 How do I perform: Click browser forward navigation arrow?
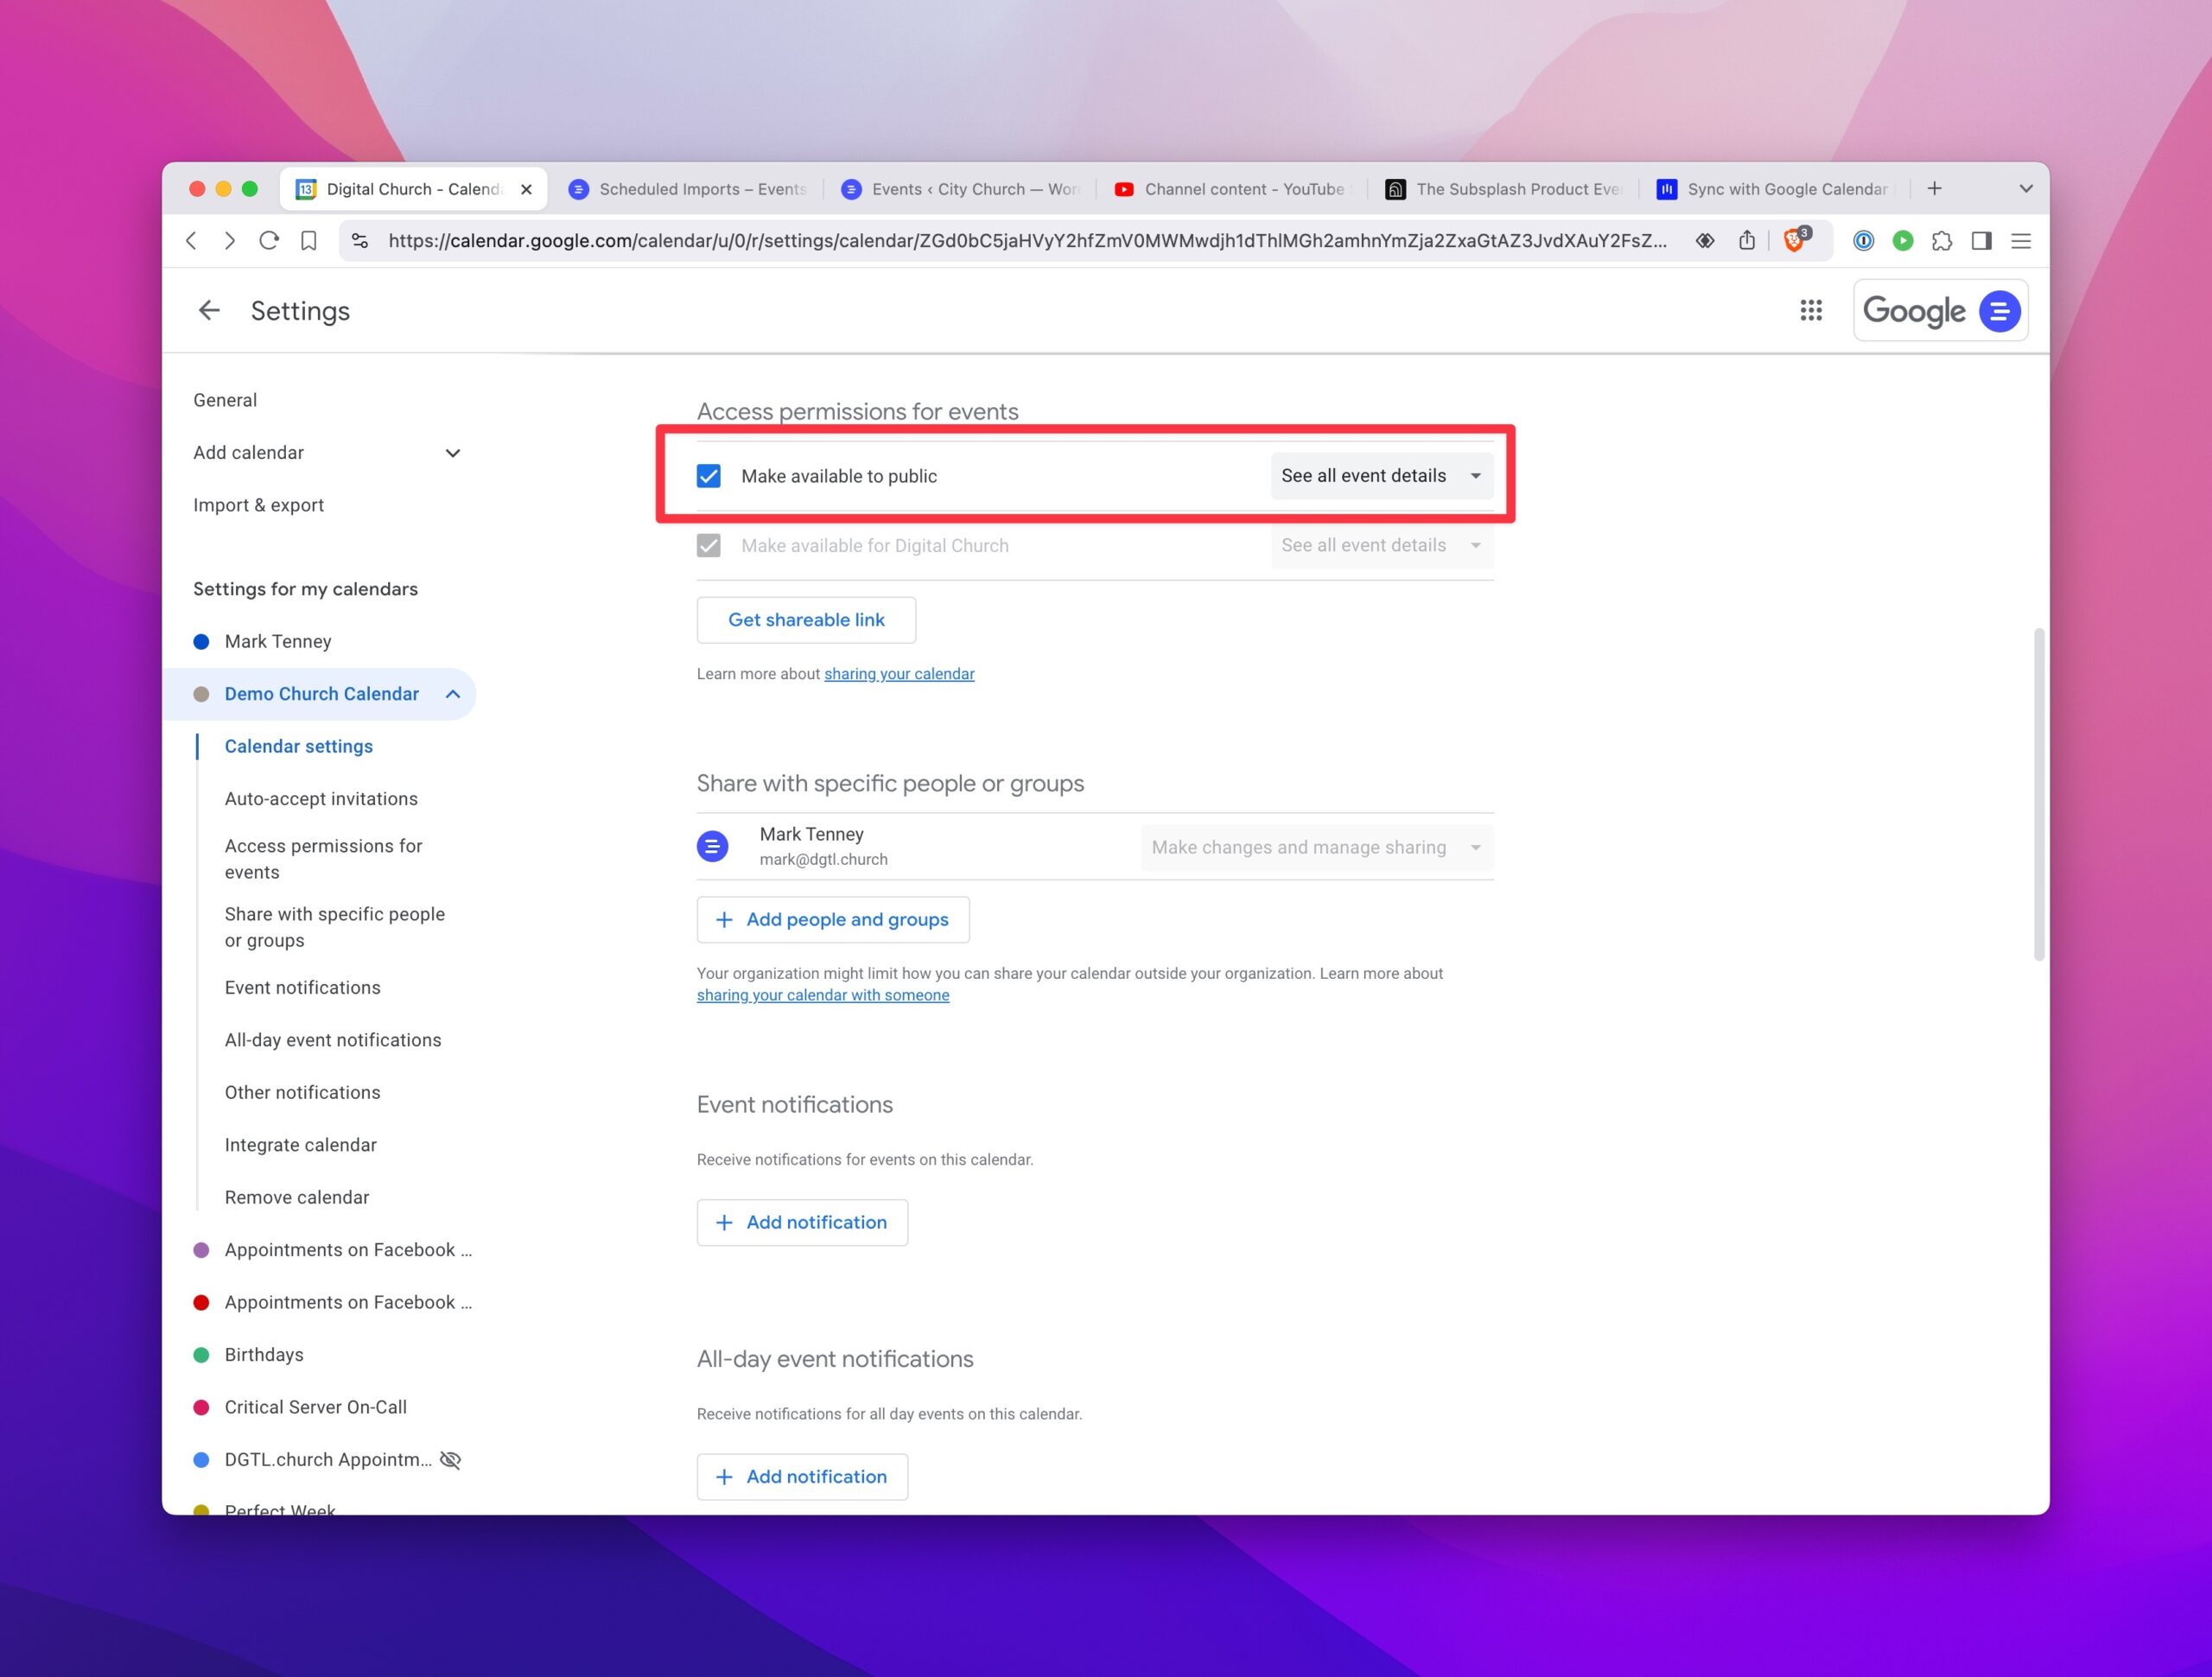[x=230, y=241]
